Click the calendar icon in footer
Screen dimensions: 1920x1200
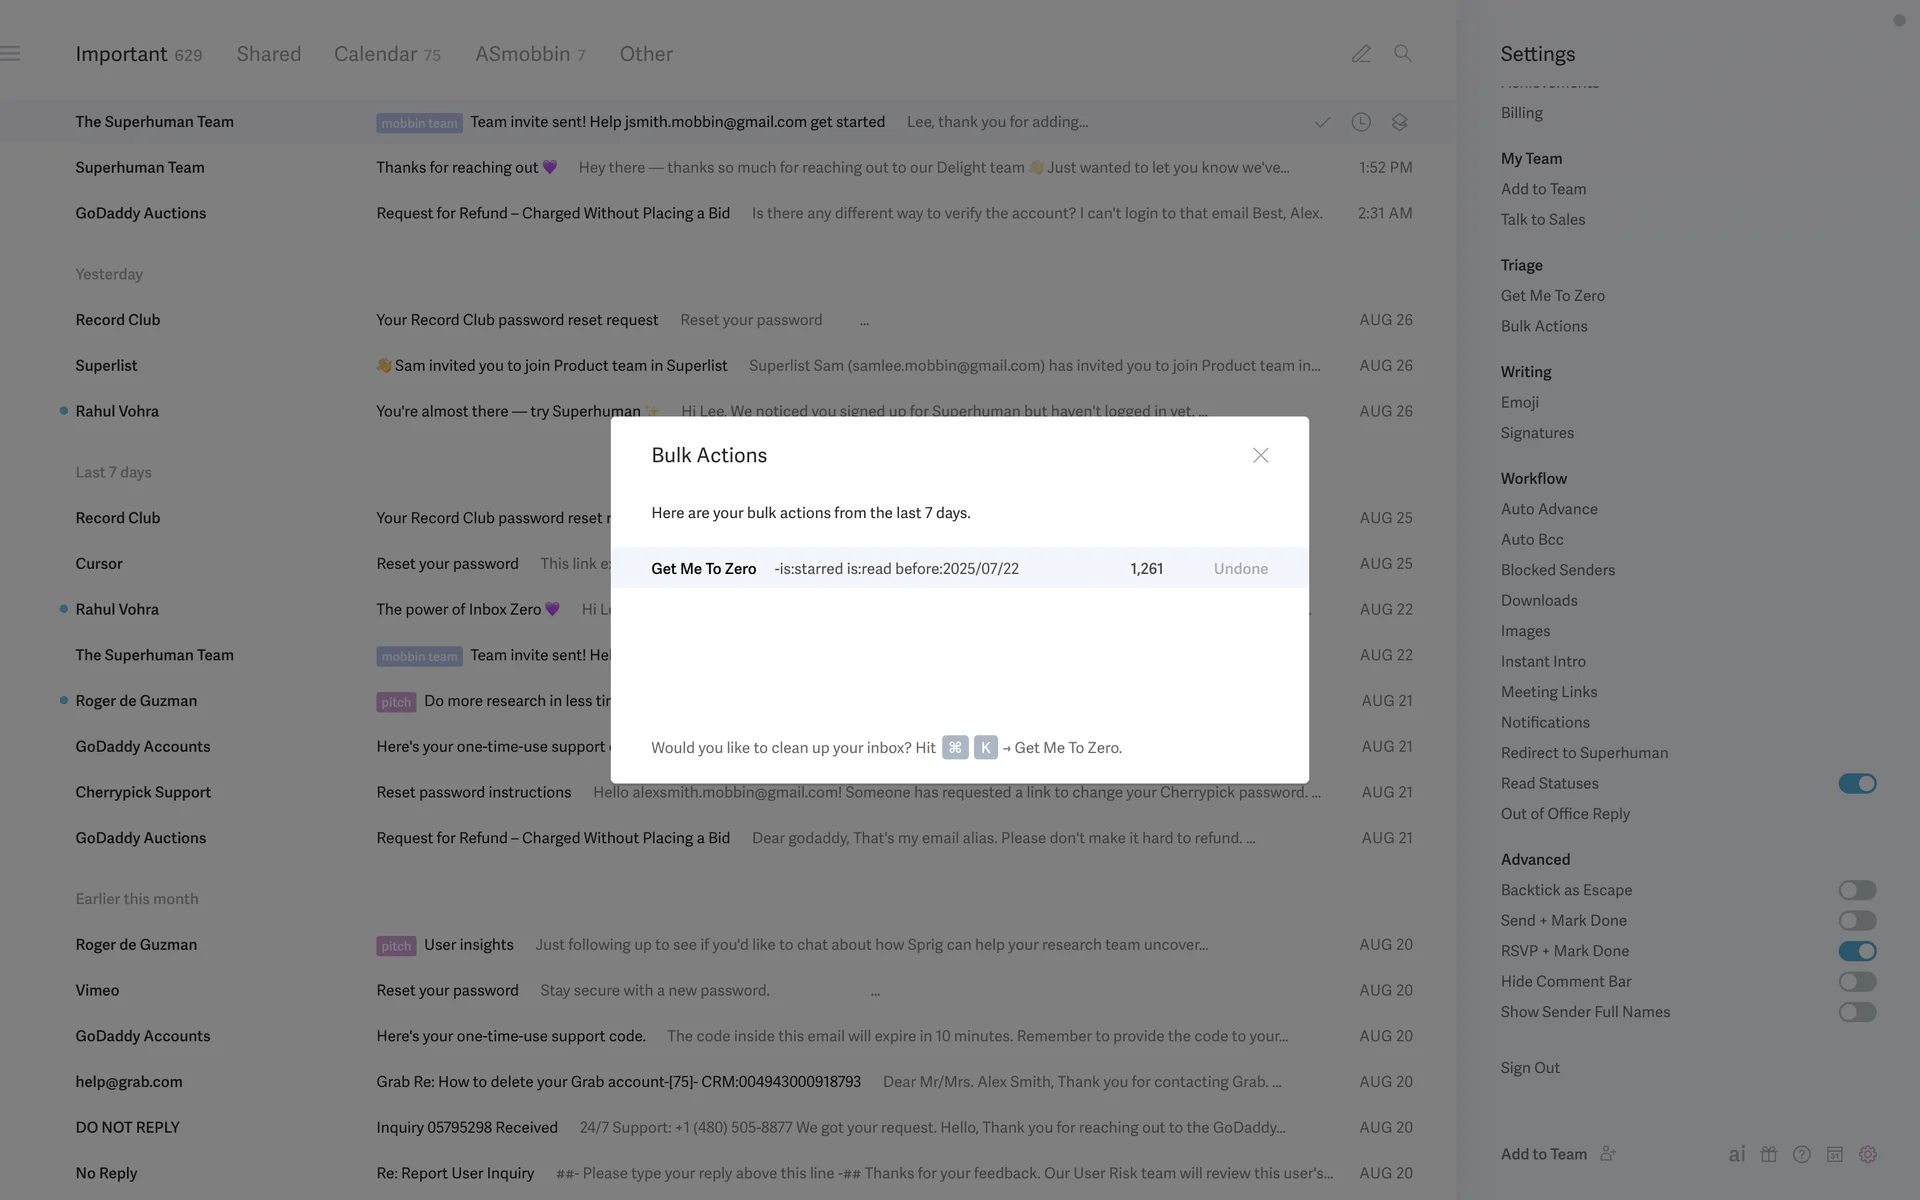[x=1834, y=1154]
